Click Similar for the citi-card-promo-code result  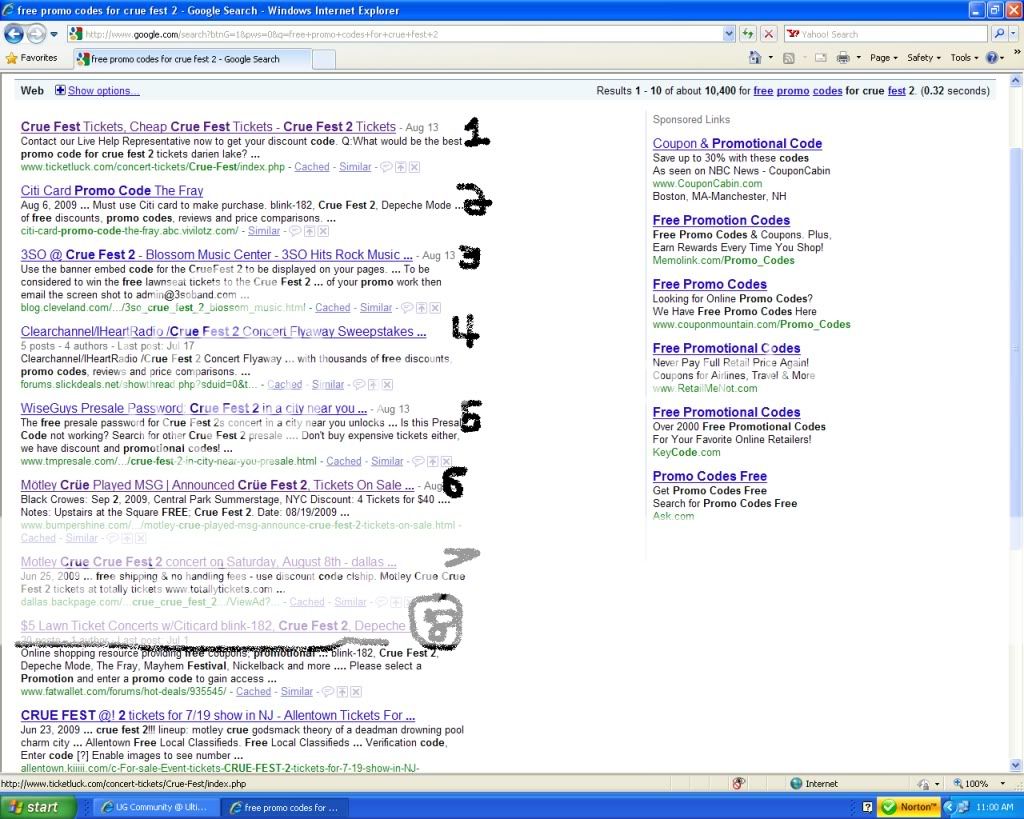264,231
